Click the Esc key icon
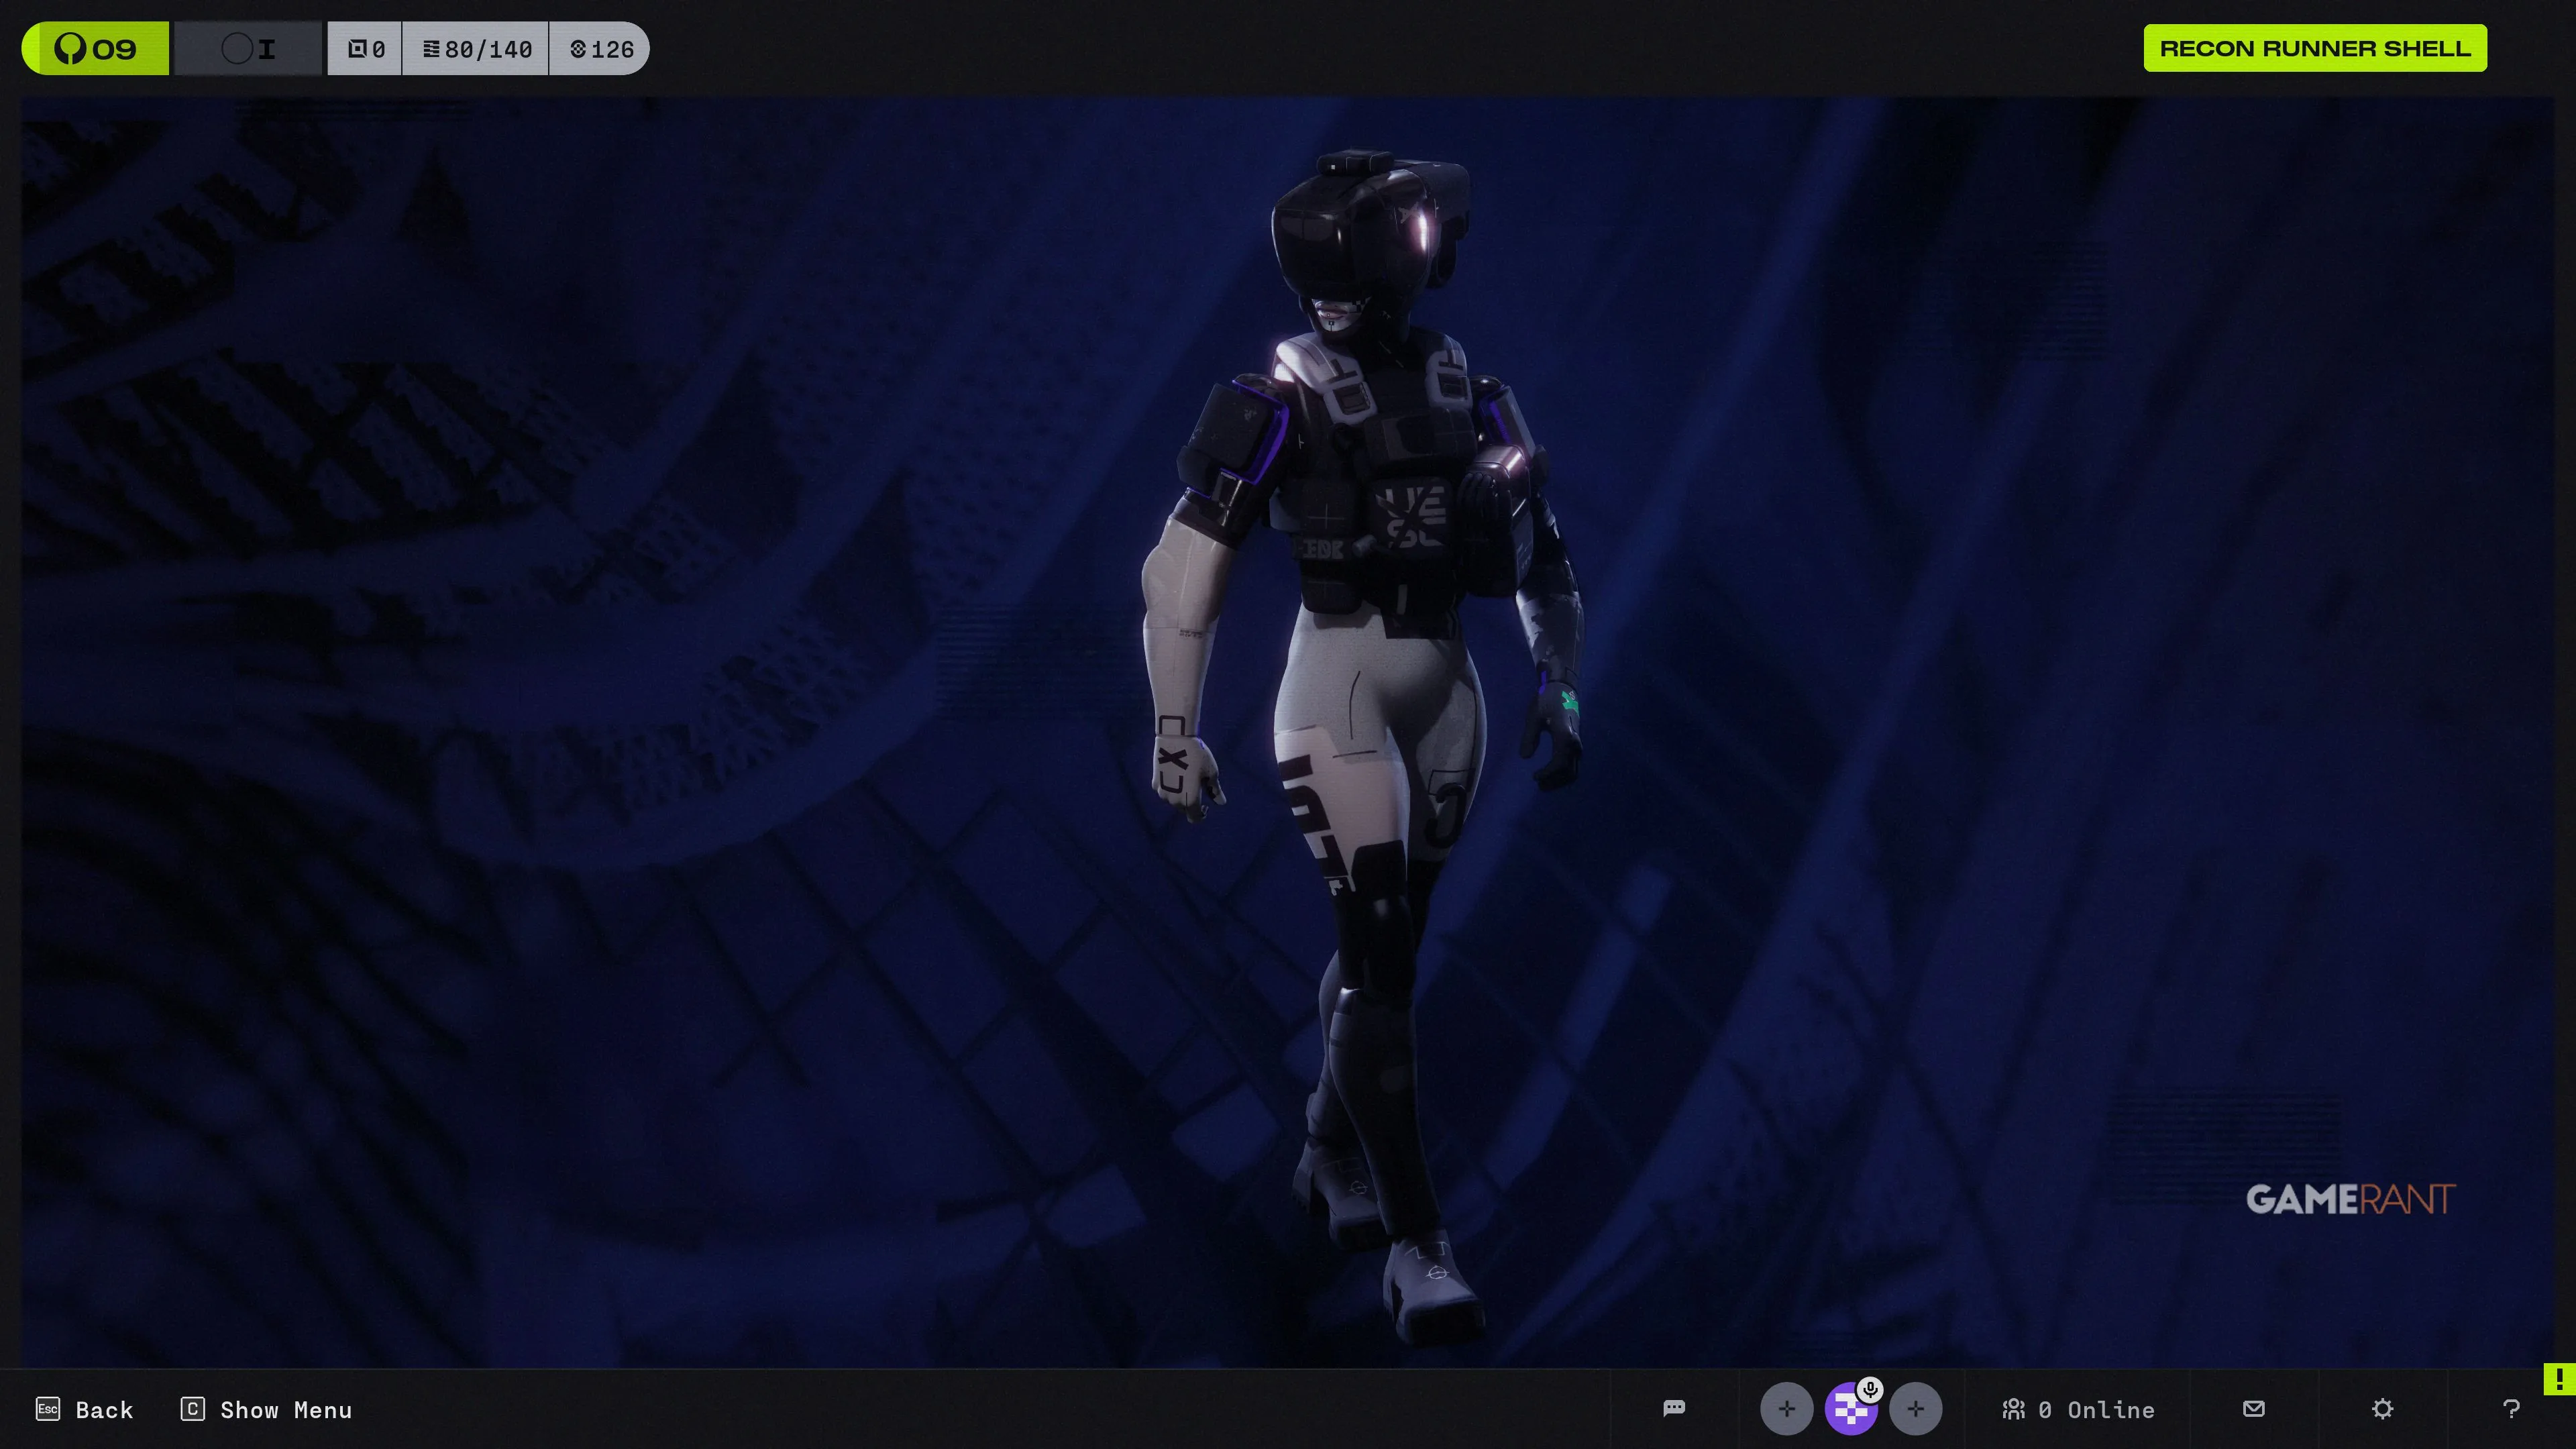This screenshot has height=1449, width=2576. pyautogui.click(x=48, y=1409)
